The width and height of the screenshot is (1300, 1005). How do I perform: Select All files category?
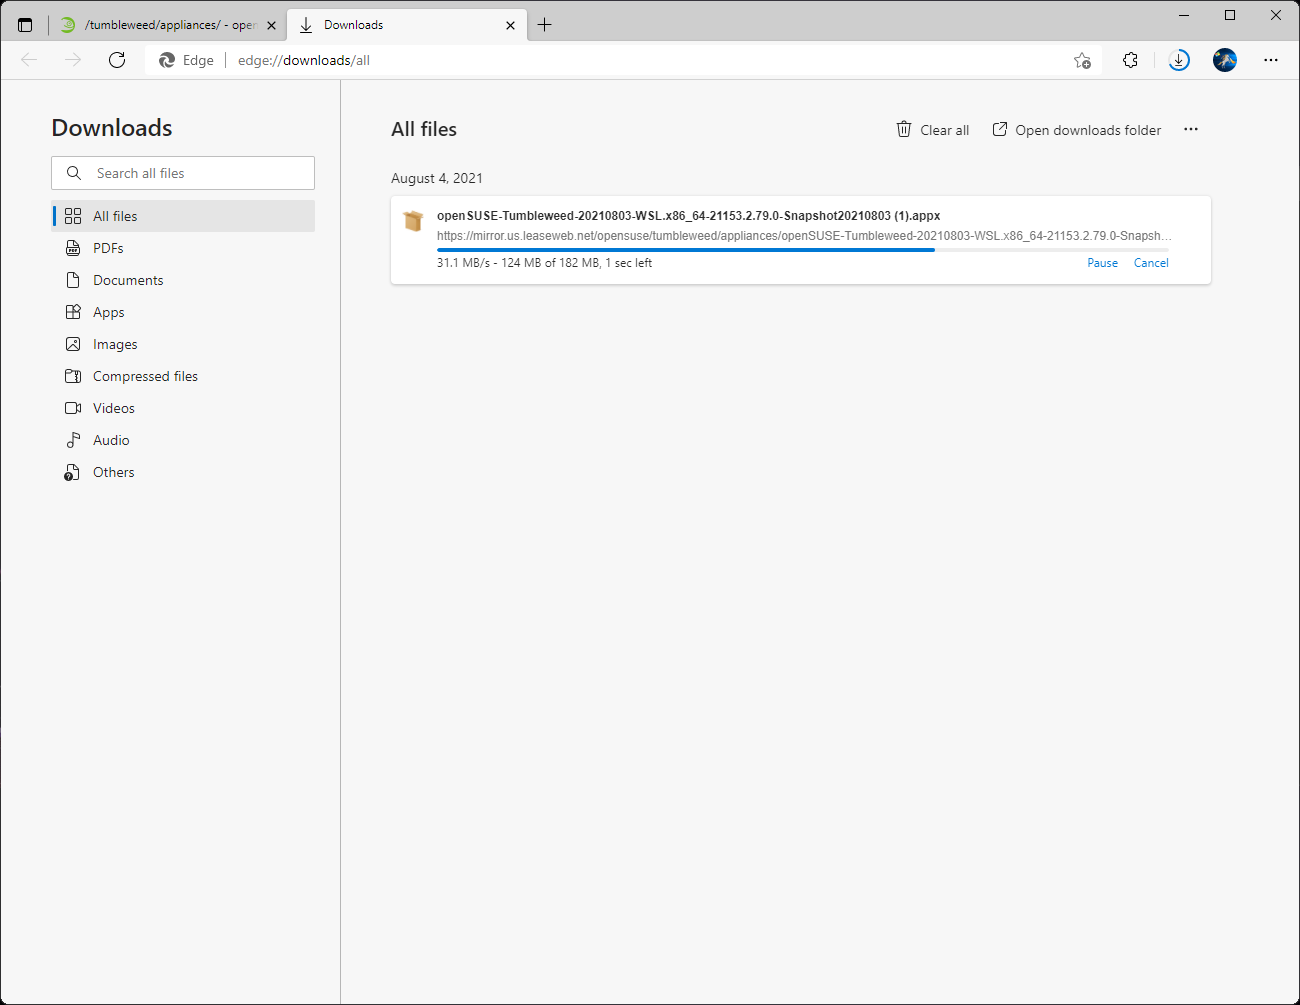pos(183,216)
